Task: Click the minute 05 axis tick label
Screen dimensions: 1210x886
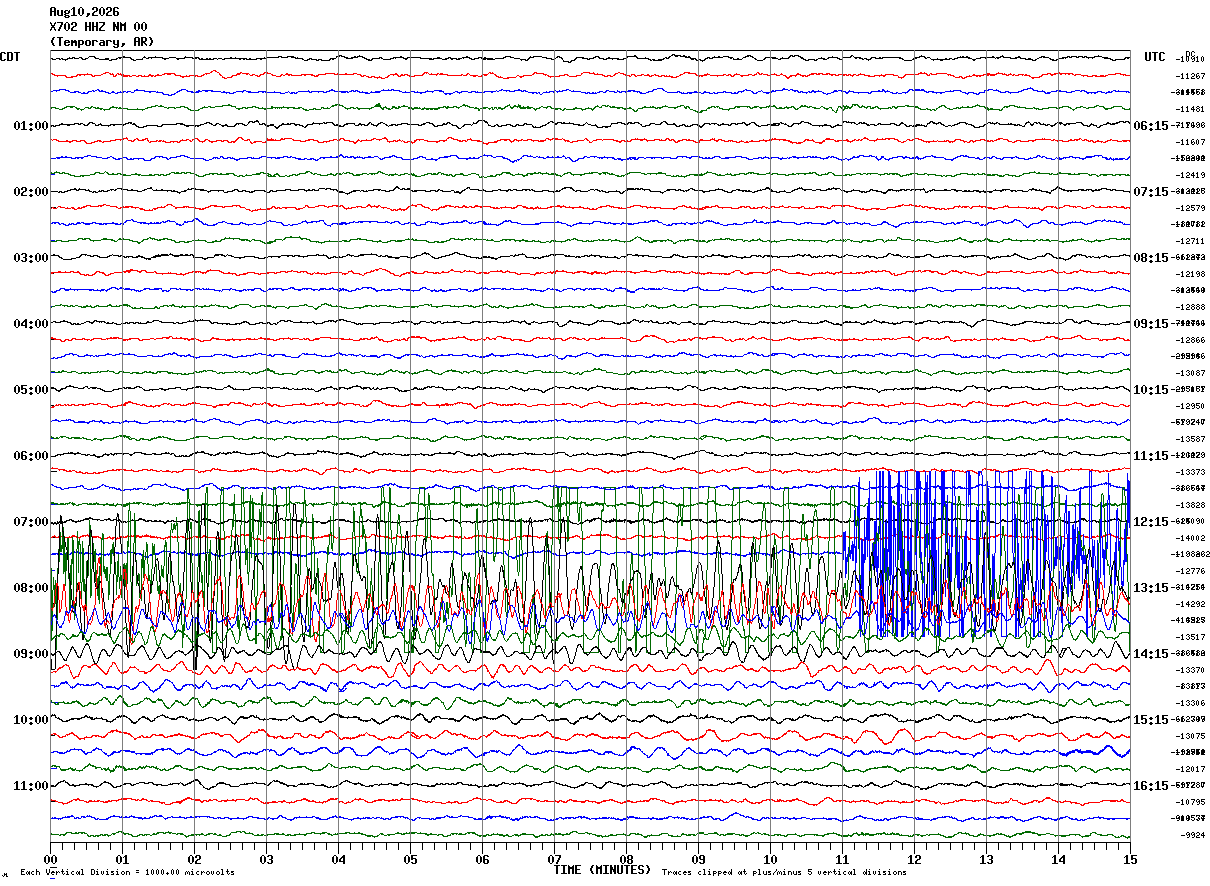Action: coord(410,859)
